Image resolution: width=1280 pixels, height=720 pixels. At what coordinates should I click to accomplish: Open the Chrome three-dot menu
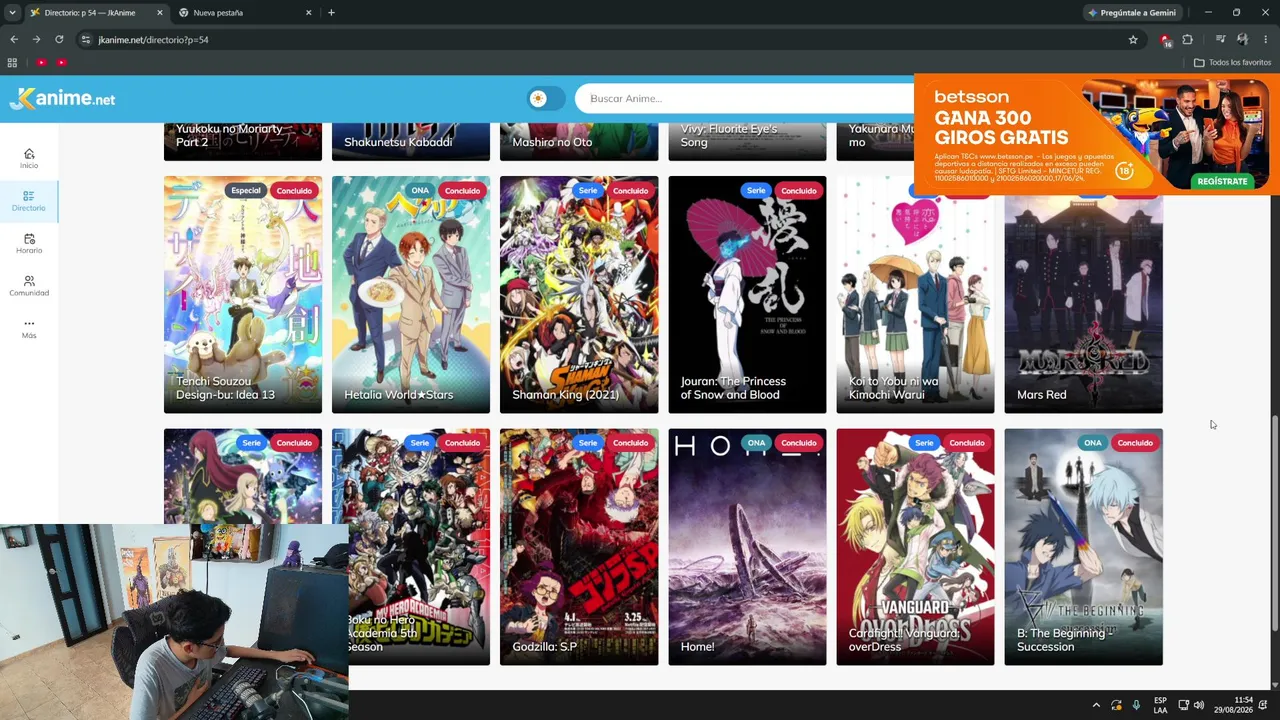tap(1265, 40)
